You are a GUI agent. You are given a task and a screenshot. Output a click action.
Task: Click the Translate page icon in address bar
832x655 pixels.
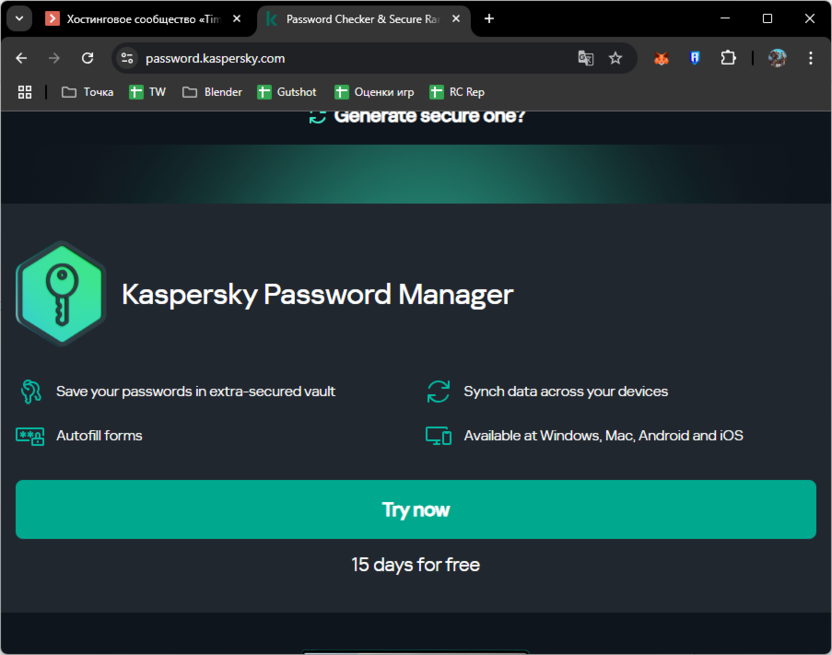click(586, 58)
